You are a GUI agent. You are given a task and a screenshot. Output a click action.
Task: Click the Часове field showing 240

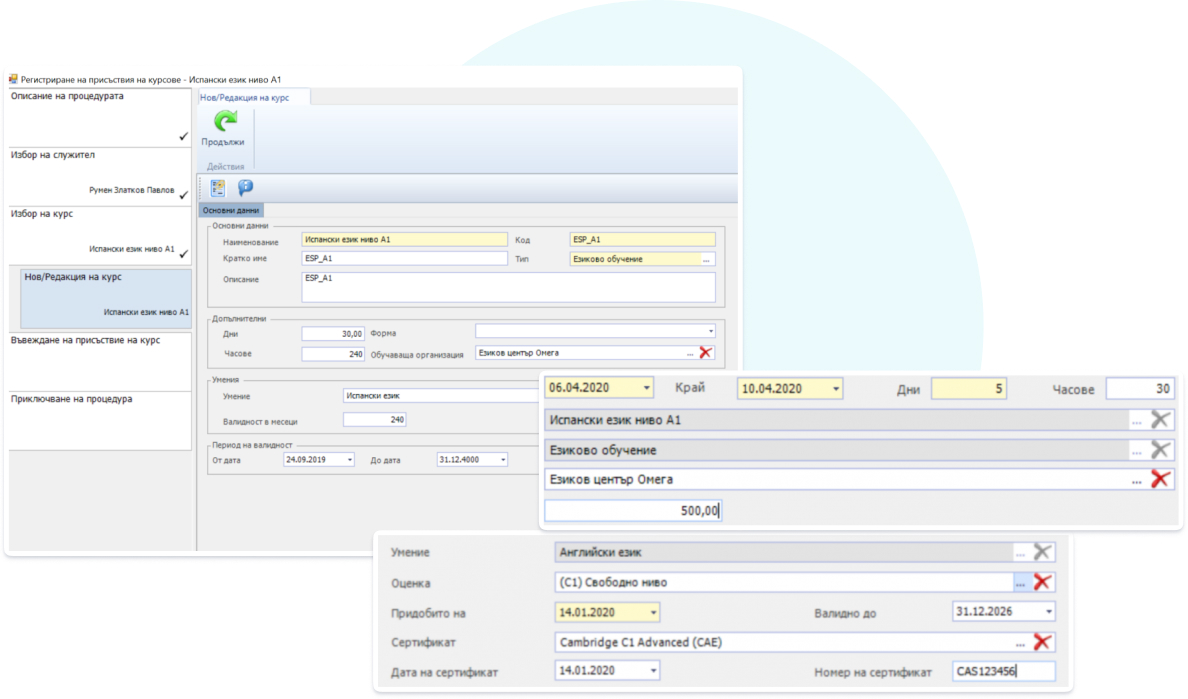click(x=333, y=354)
